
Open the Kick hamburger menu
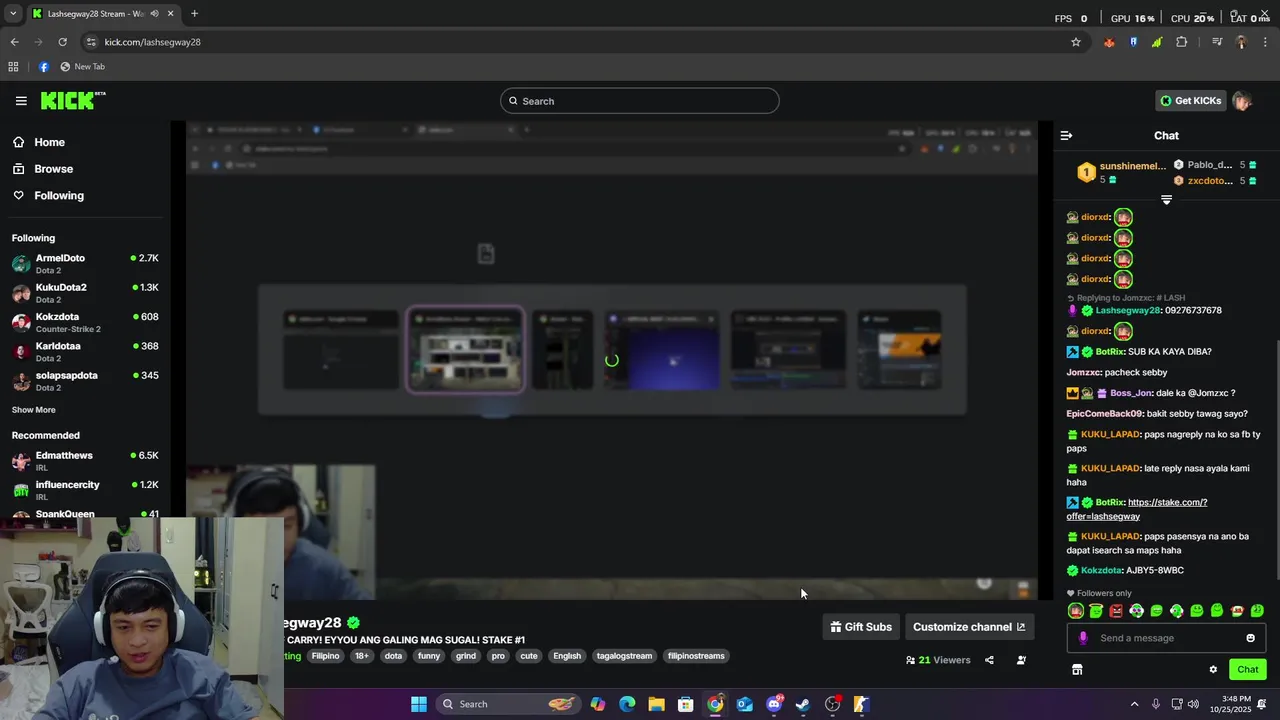(21, 101)
